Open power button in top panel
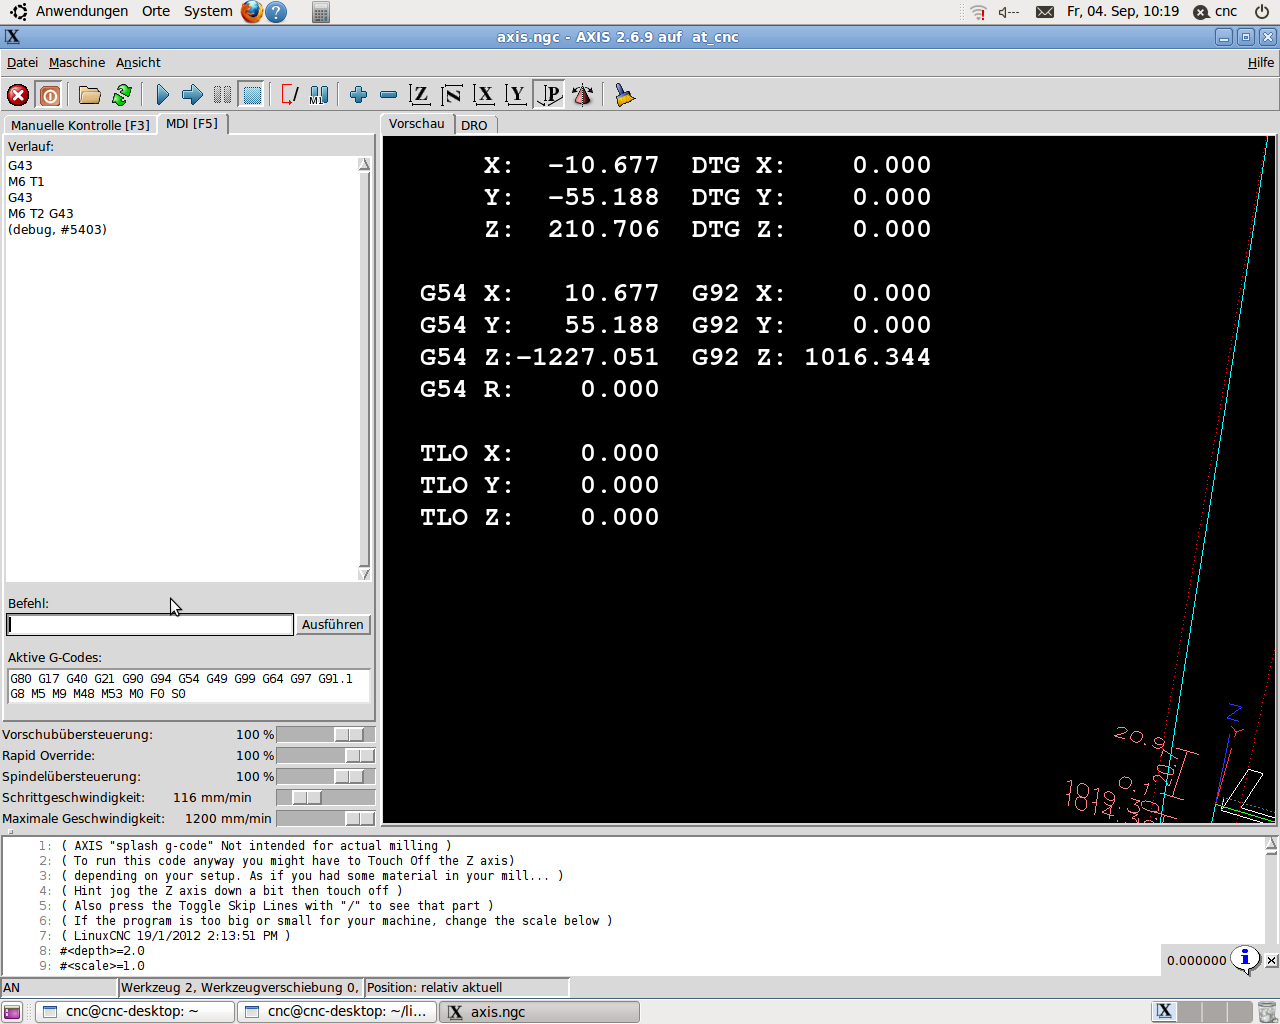The width and height of the screenshot is (1280, 1024). (x=1262, y=12)
